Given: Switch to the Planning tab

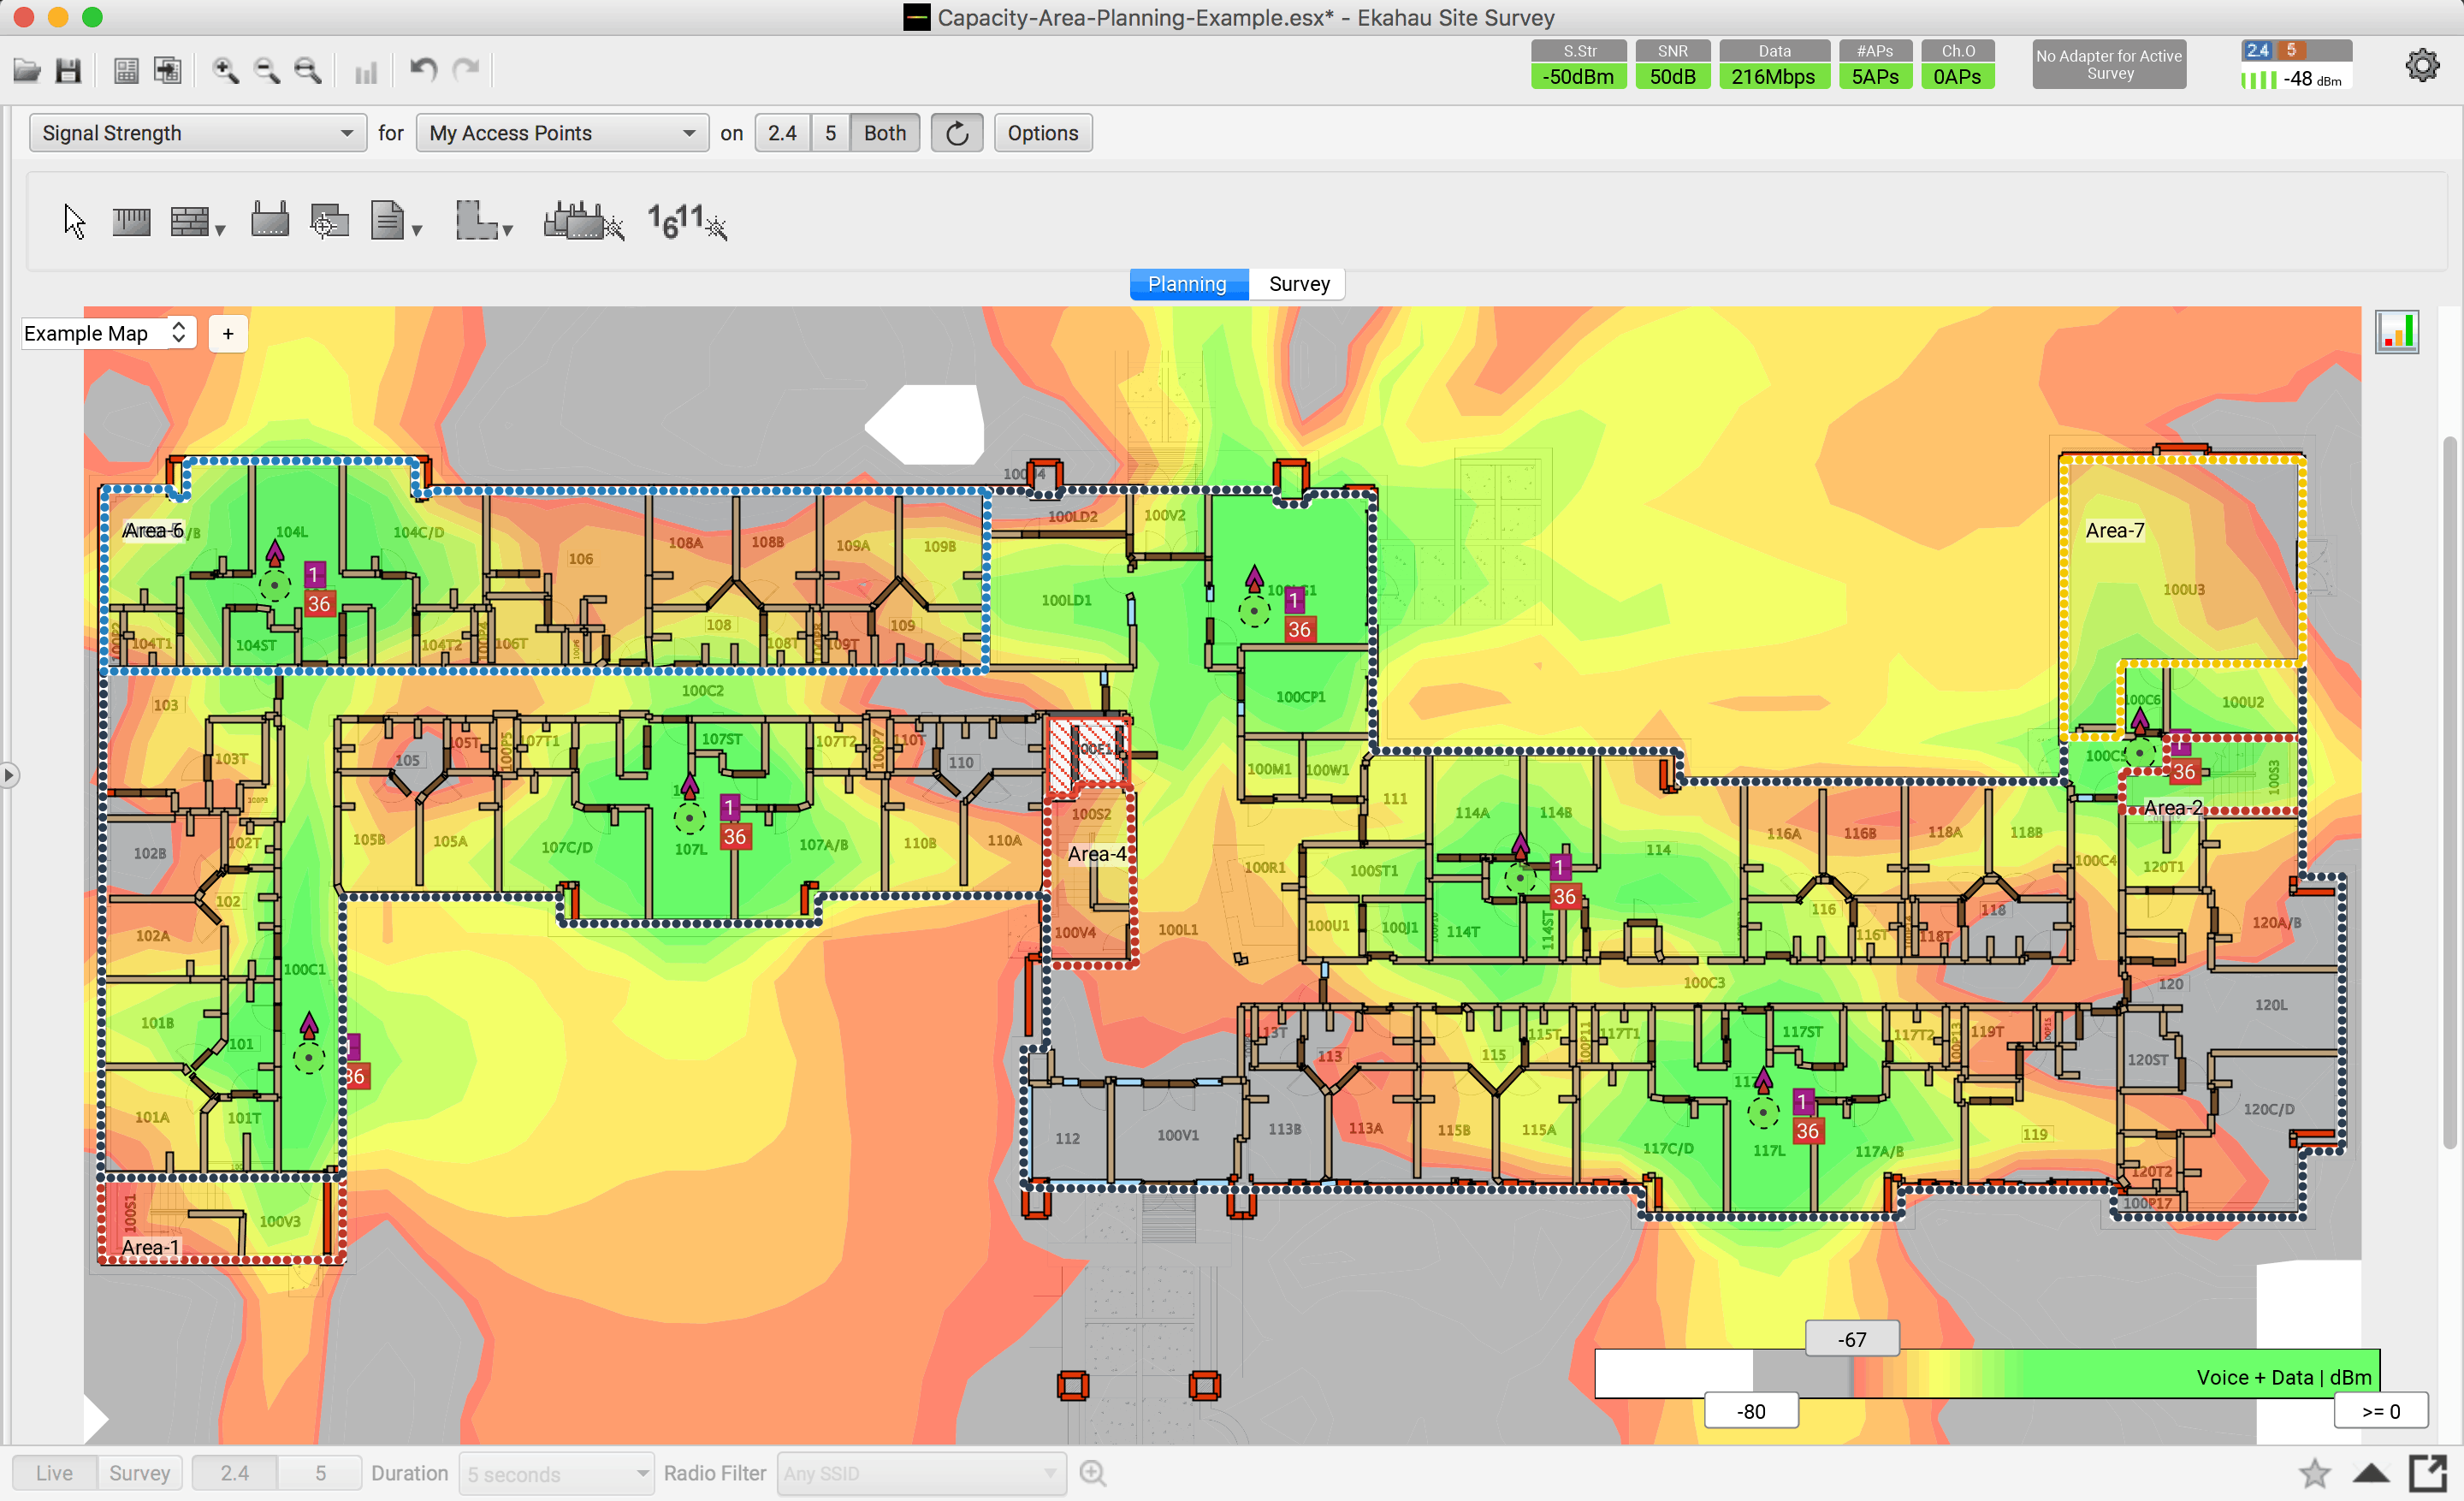Looking at the screenshot, I should click(x=1187, y=283).
